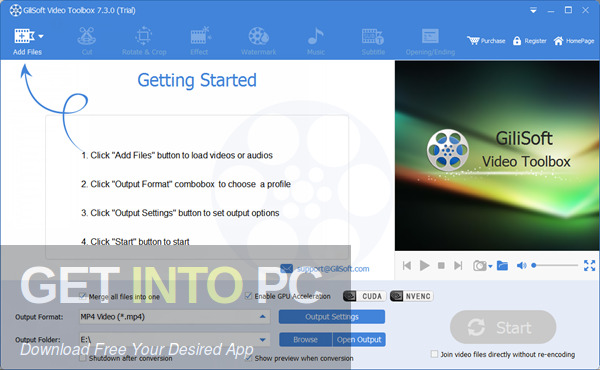Open the Rotate & Crop tool
Image resolution: width=600 pixels, height=370 pixels.
point(144,41)
